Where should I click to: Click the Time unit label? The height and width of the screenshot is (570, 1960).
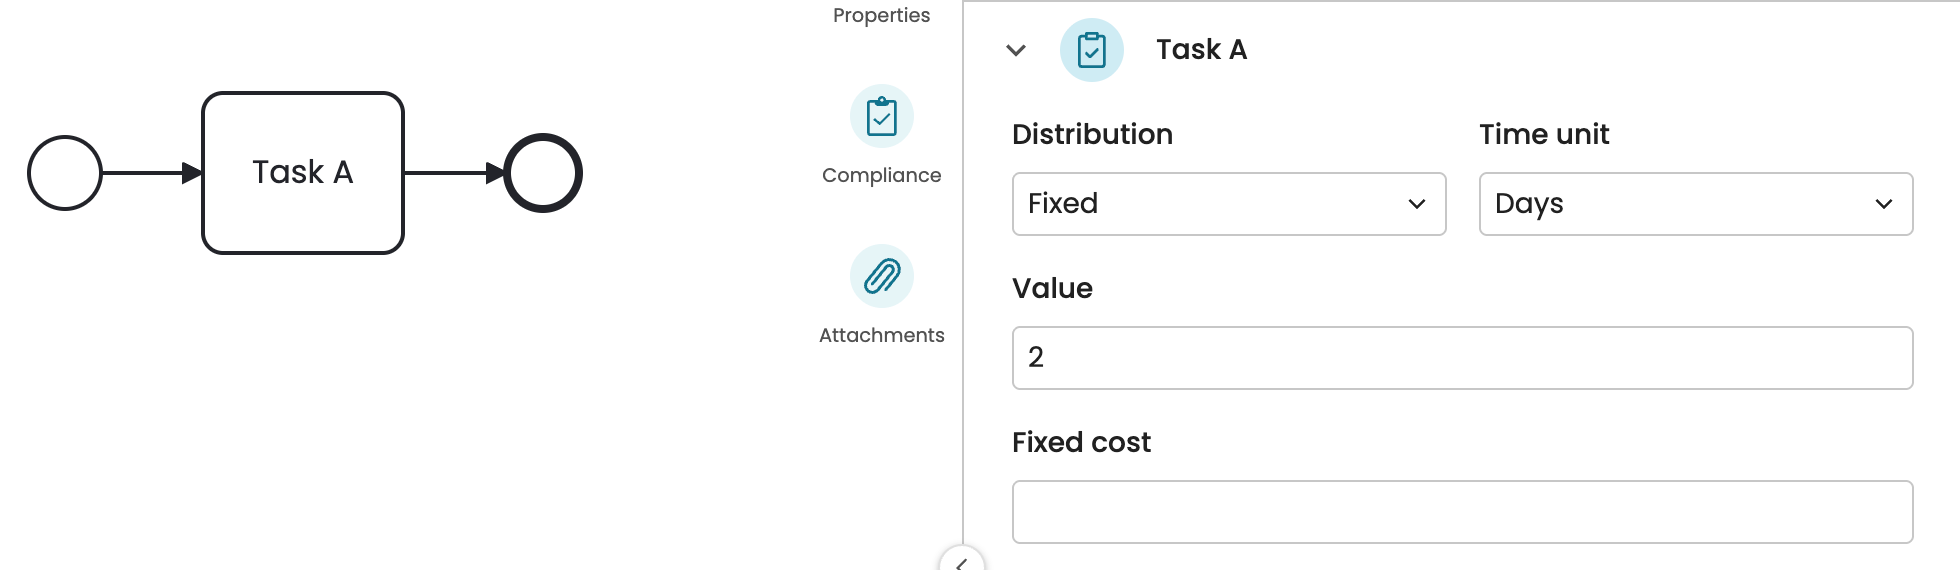tap(1544, 134)
